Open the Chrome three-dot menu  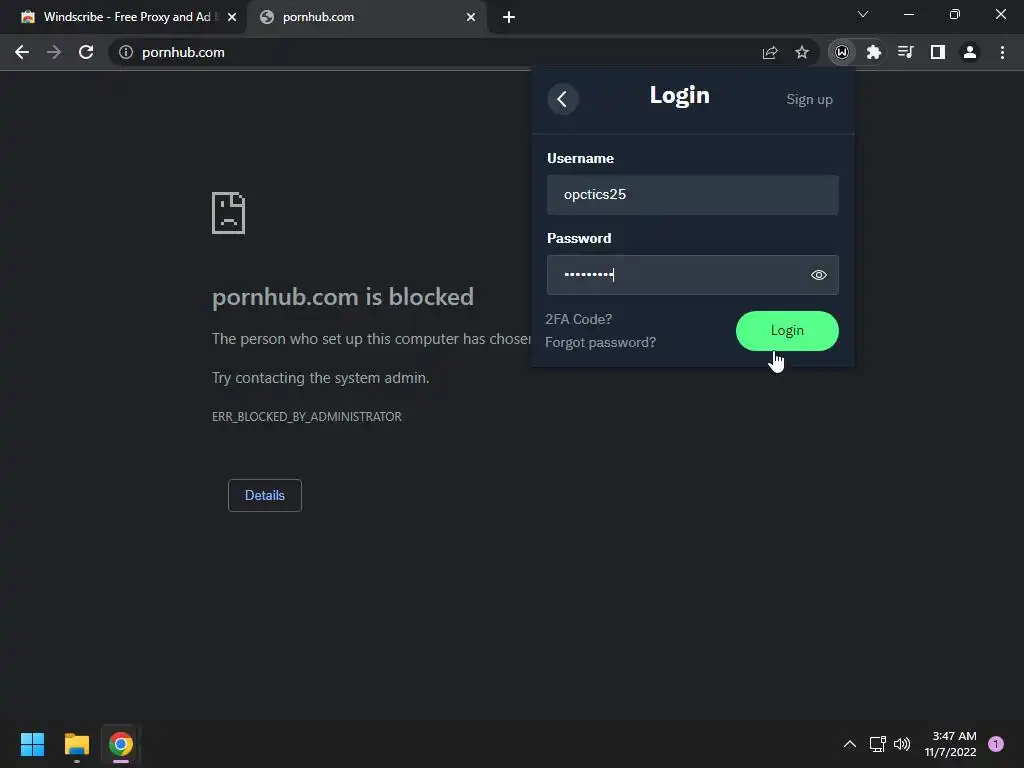1002,52
